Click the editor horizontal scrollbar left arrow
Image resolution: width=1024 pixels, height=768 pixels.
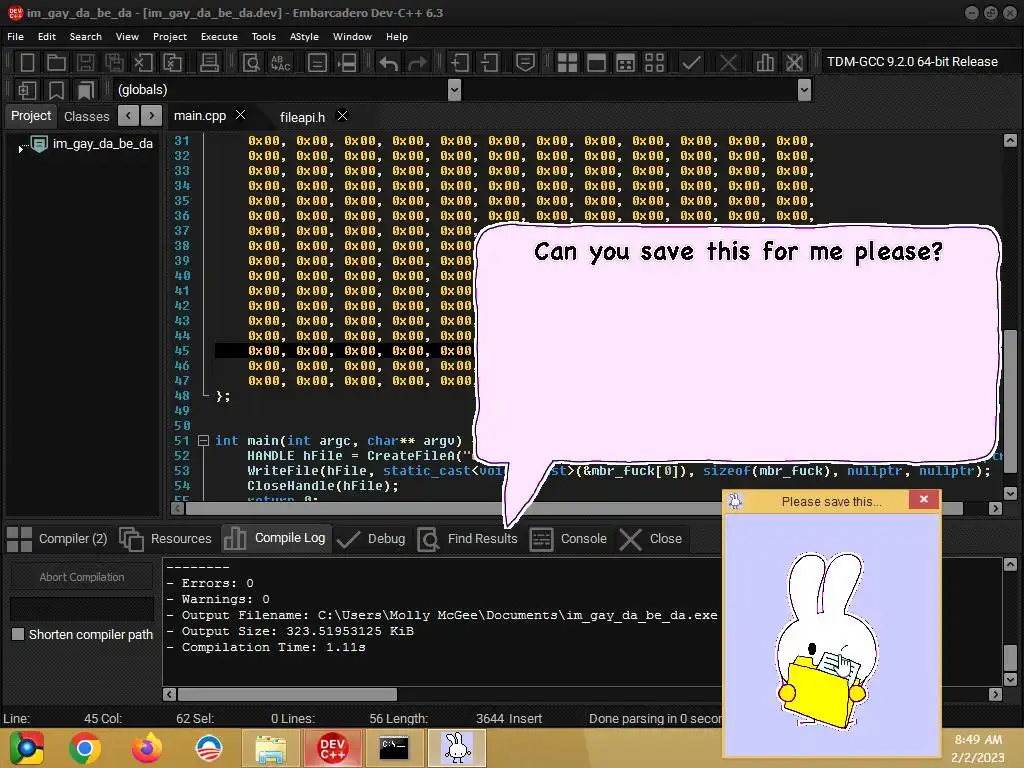[177, 508]
